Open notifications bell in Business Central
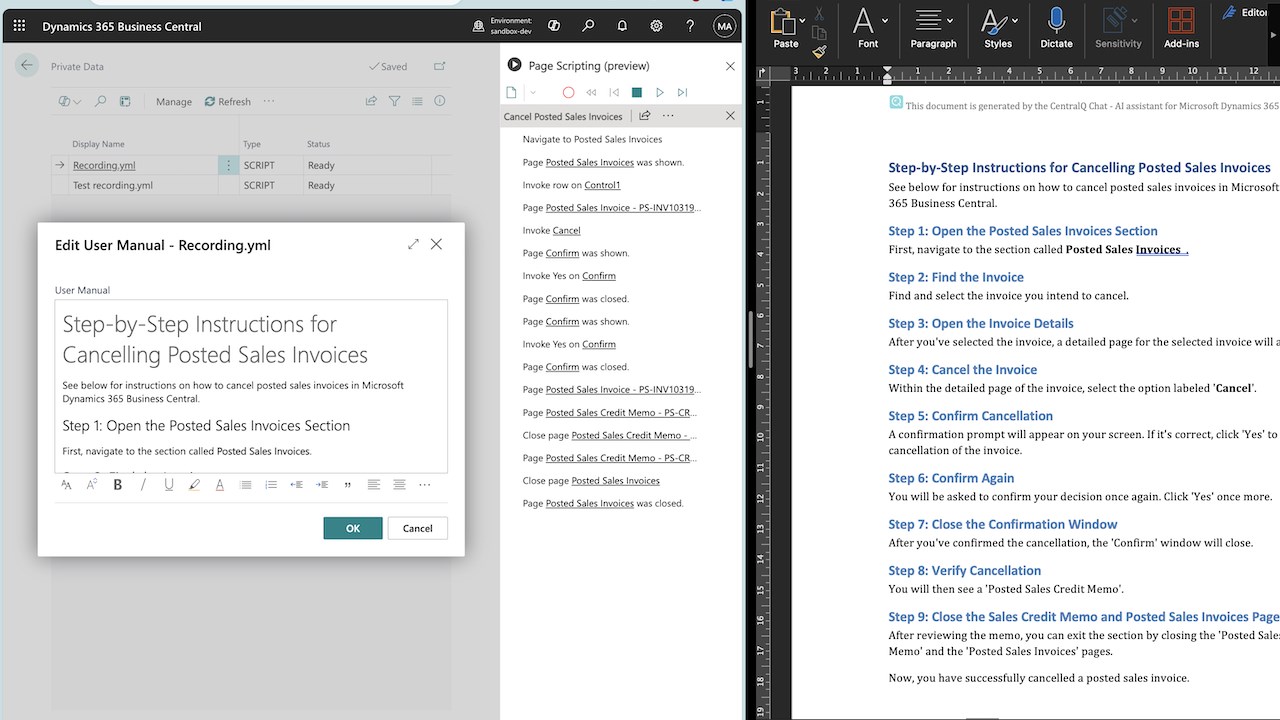The width and height of the screenshot is (1280, 720). [622, 26]
